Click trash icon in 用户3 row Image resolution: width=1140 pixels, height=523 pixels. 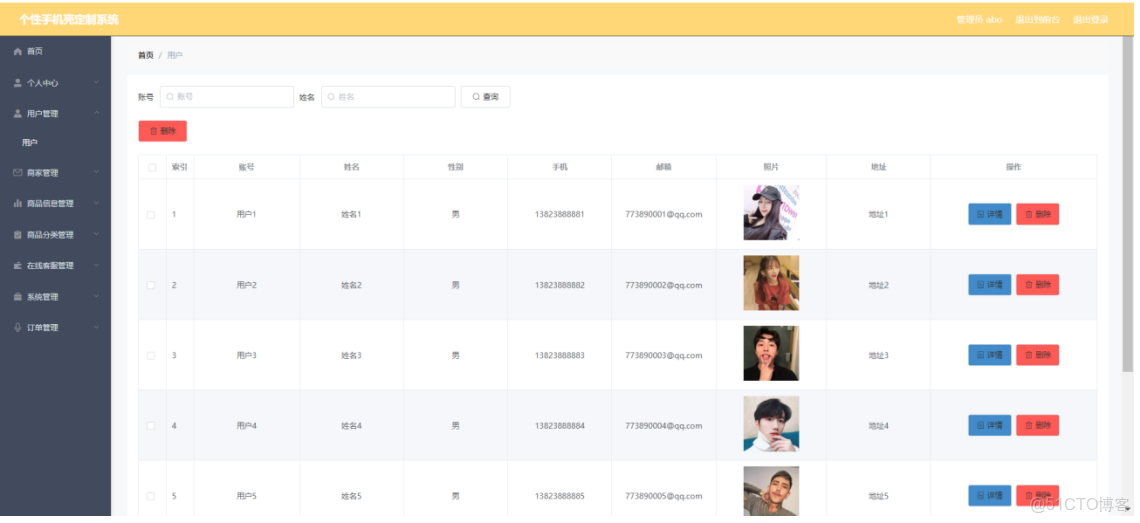(1029, 355)
